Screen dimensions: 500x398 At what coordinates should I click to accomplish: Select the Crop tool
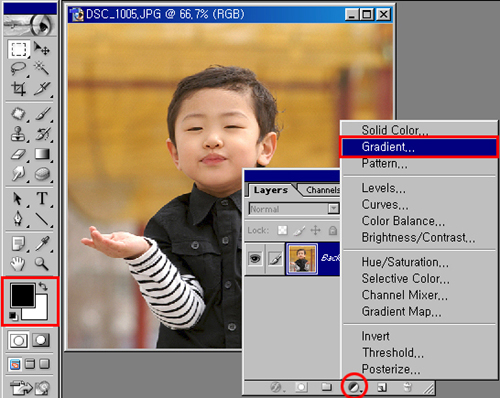tap(19, 89)
